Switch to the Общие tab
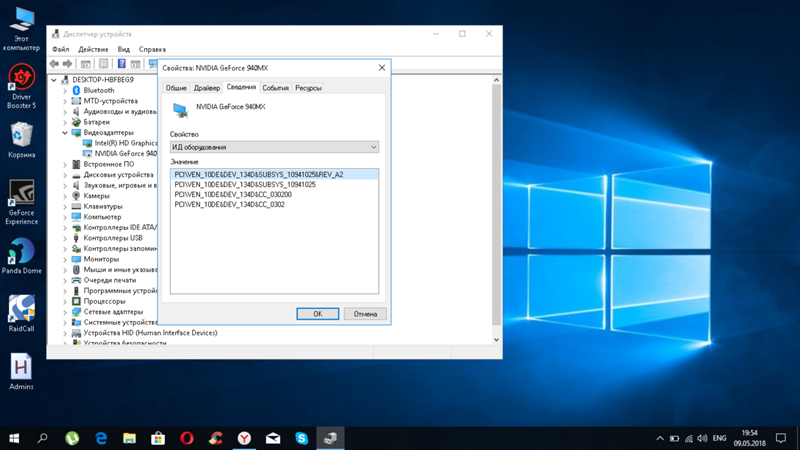Screen dimensions: 800x450 pos(176,88)
